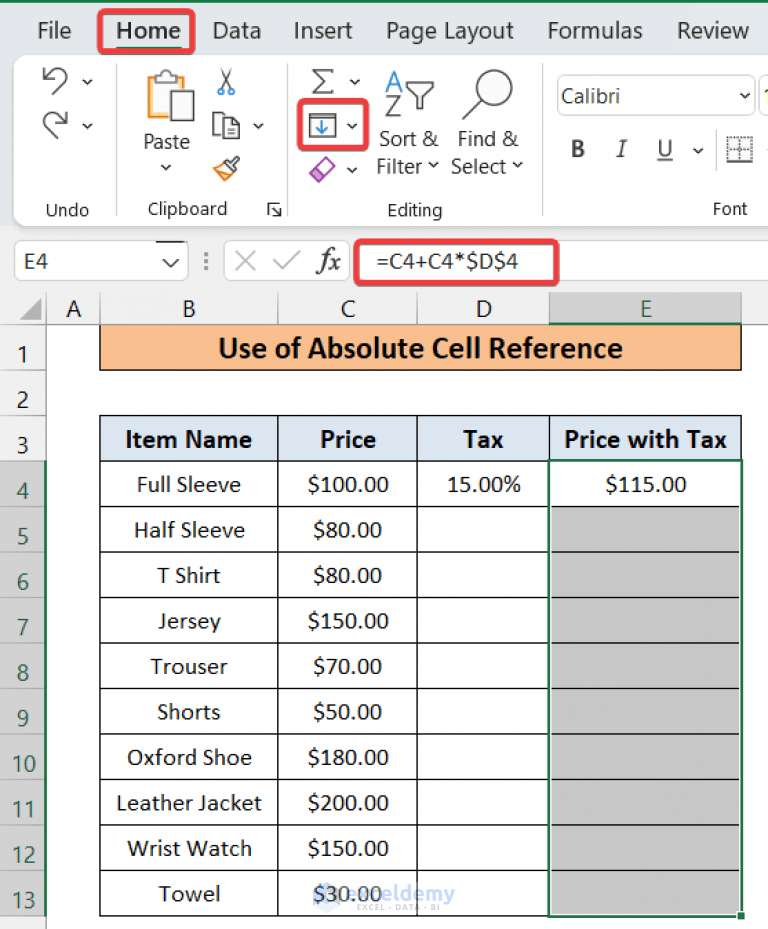Switch to the Formulas ribbon tab
The width and height of the screenshot is (768, 929).
(594, 31)
